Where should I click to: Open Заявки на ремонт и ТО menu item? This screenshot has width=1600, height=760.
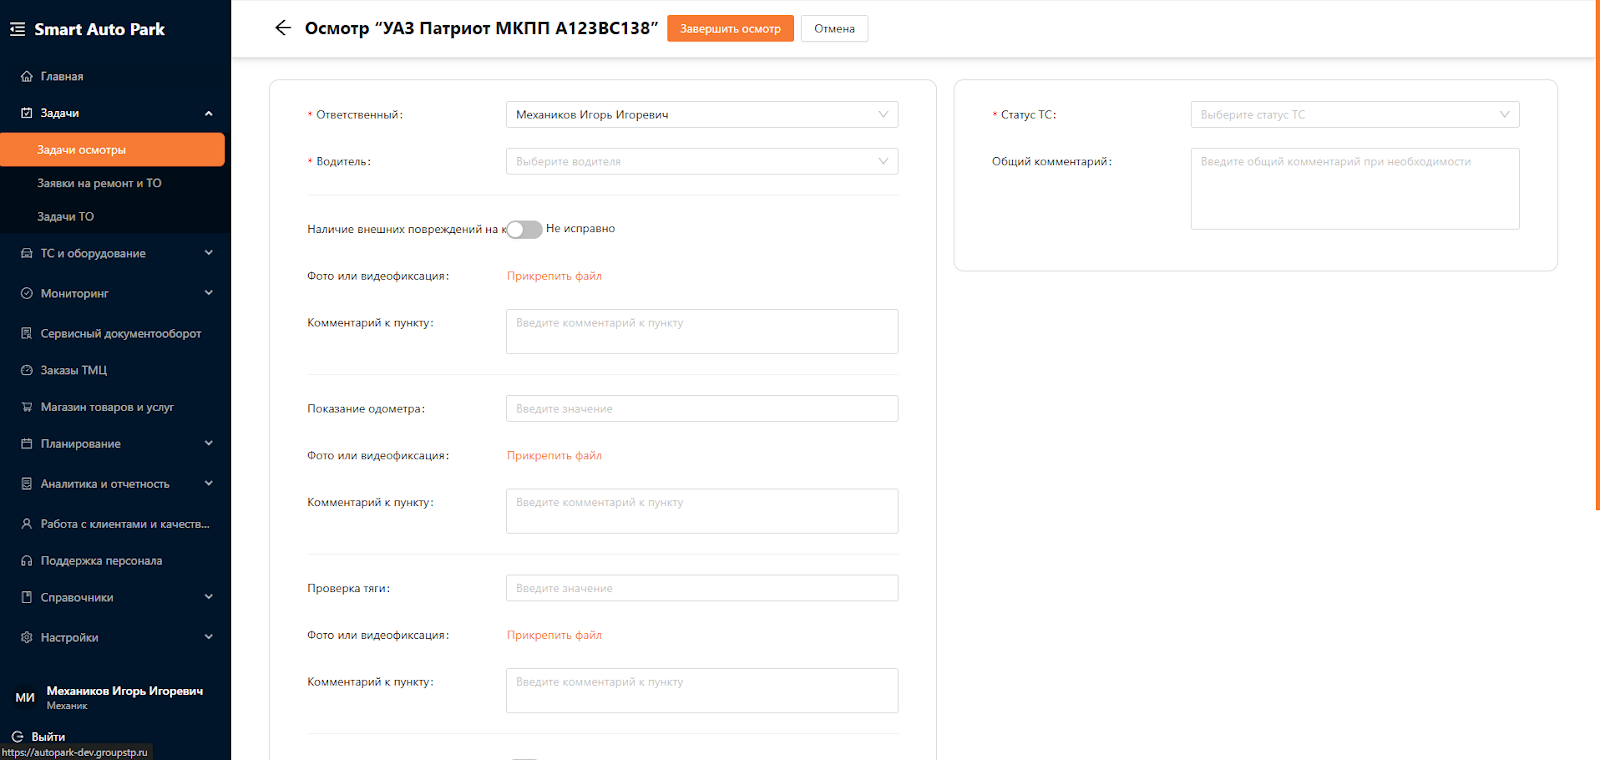(99, 183)
